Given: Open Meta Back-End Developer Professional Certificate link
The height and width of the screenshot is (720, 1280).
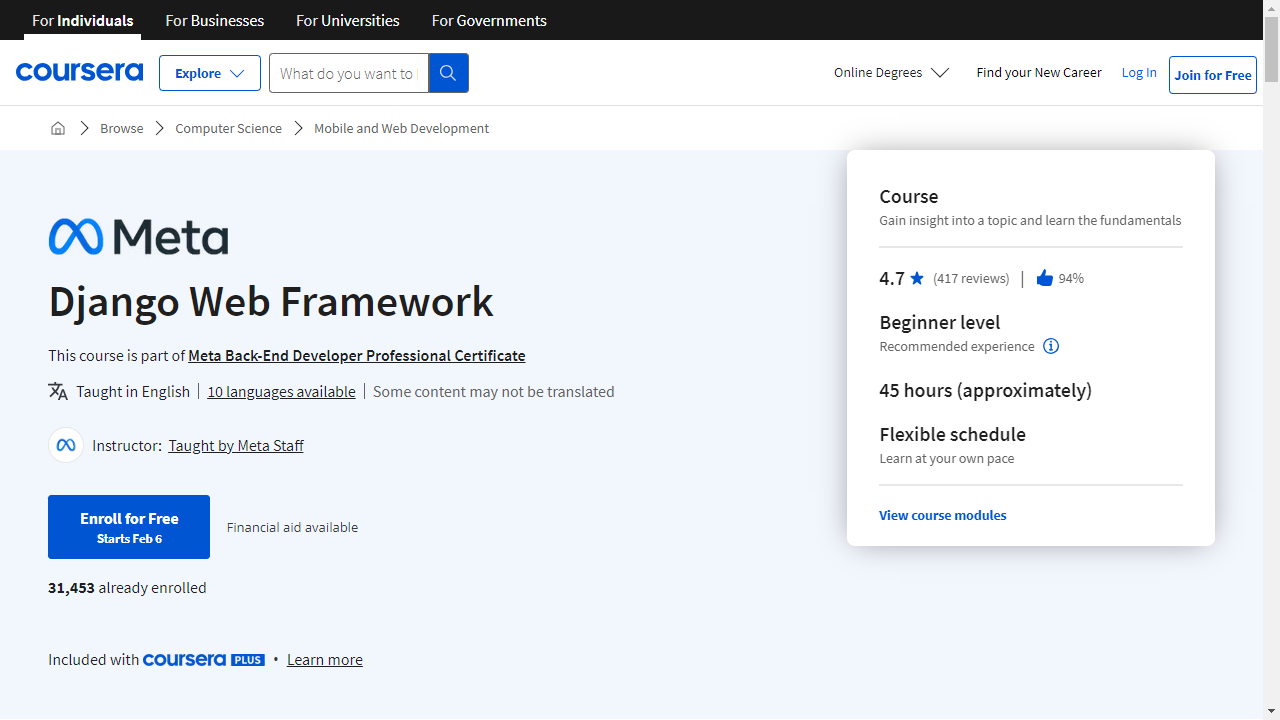Looking at the screenshot, I should [x=357, y=356].
